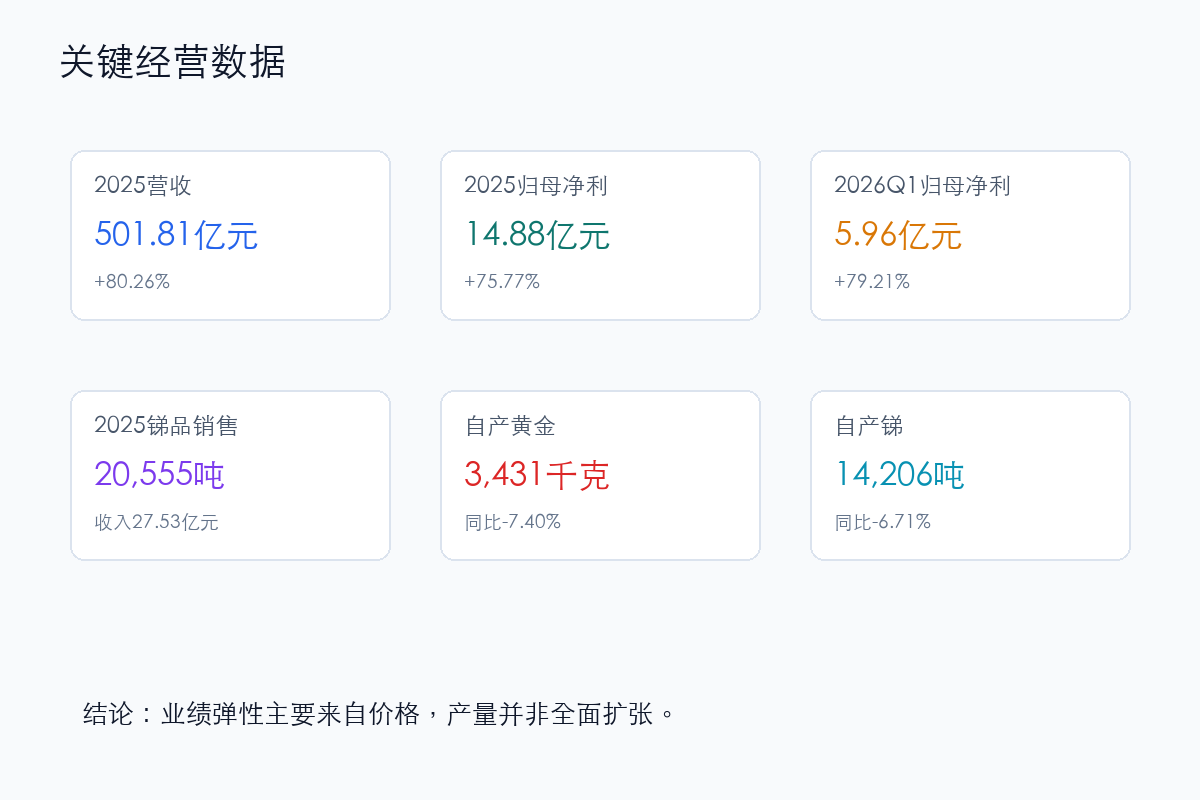
Task: Select the 2025营收 card label
Action: click(143, 185)
